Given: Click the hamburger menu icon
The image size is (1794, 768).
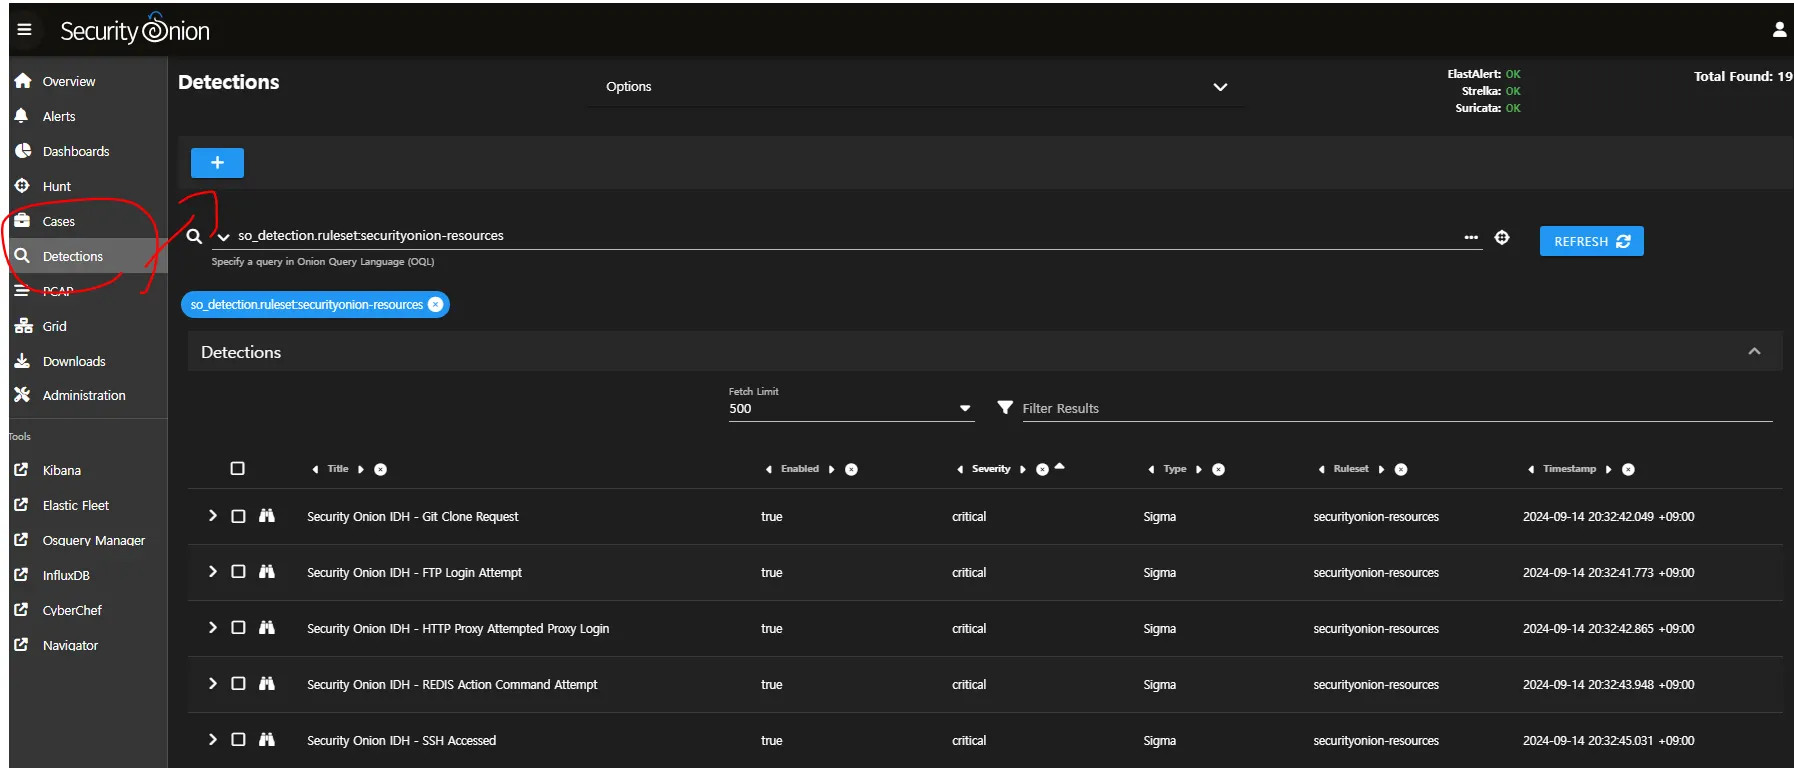Looking at the screenshot, I should pyautogui.click(x=24, y=30).
